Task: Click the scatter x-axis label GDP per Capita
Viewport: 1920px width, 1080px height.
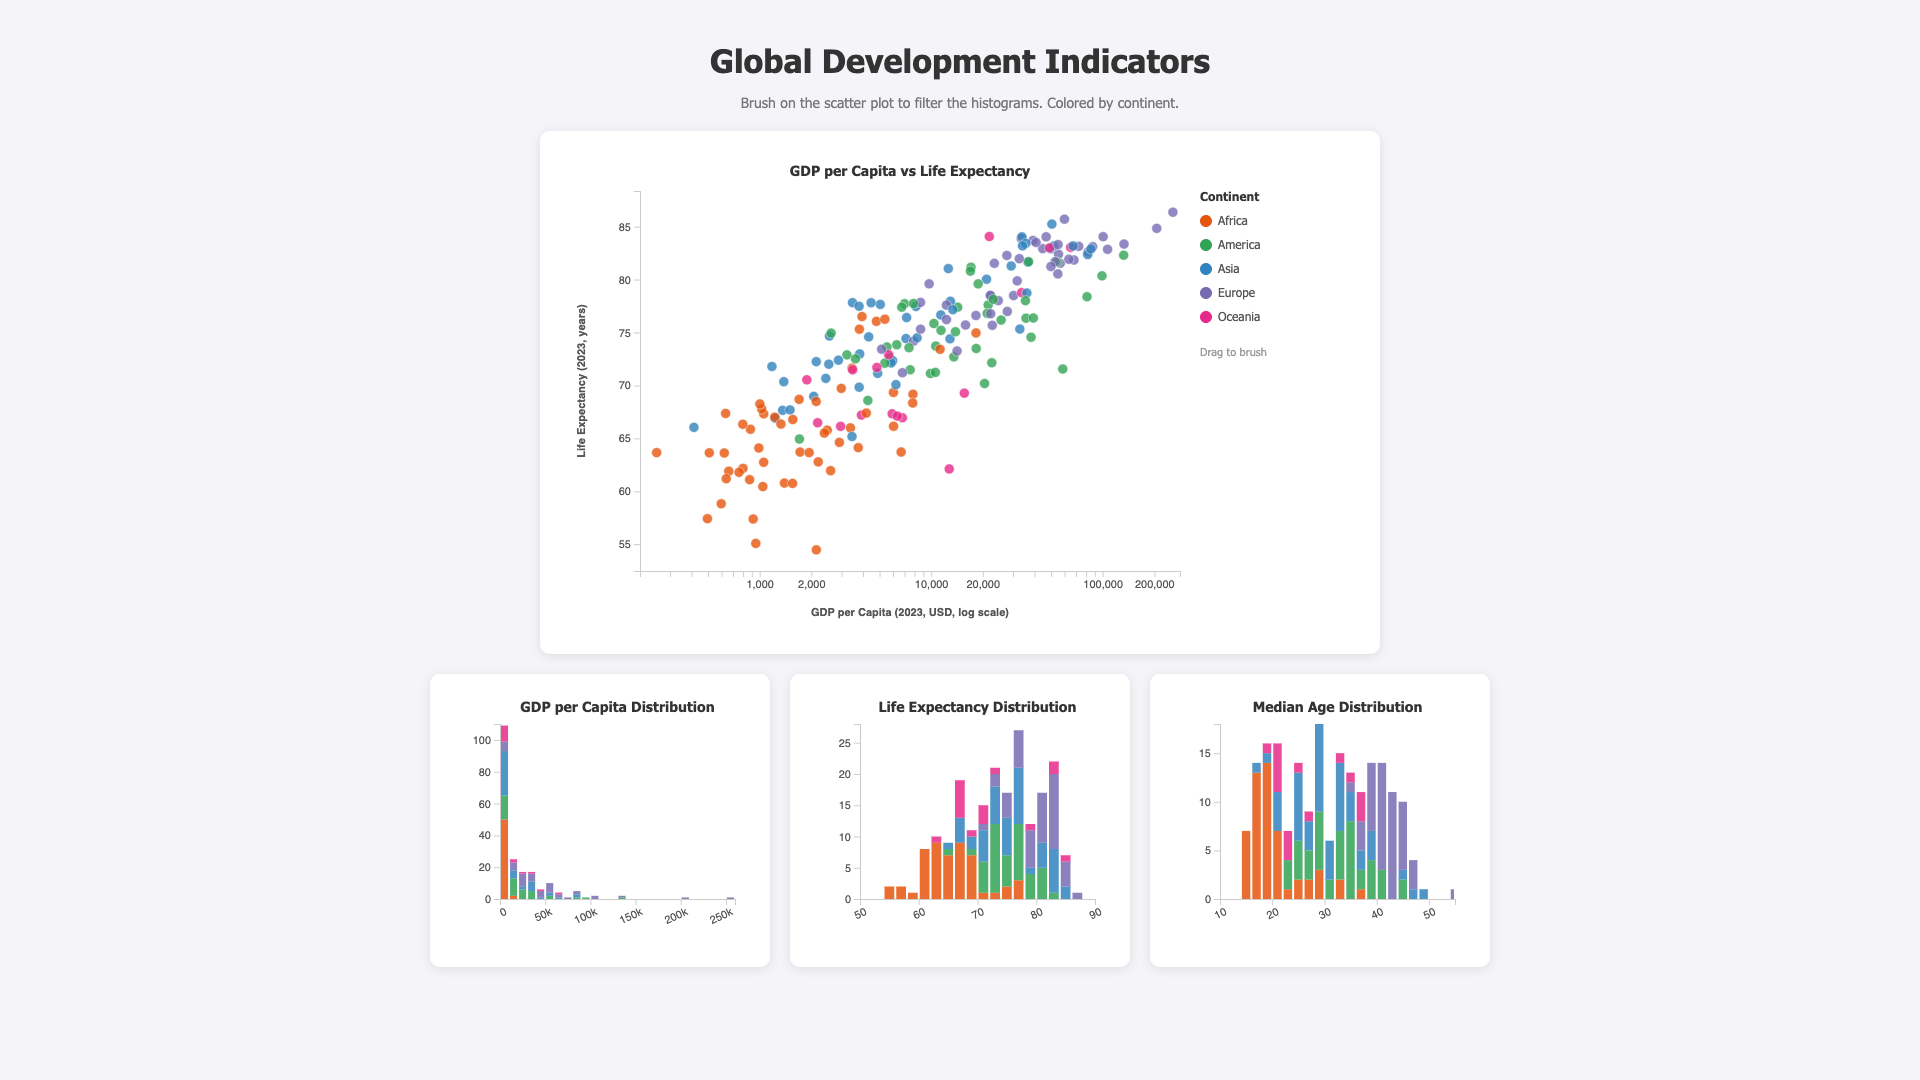Action: pyautogui.click(x=910, y=612)
